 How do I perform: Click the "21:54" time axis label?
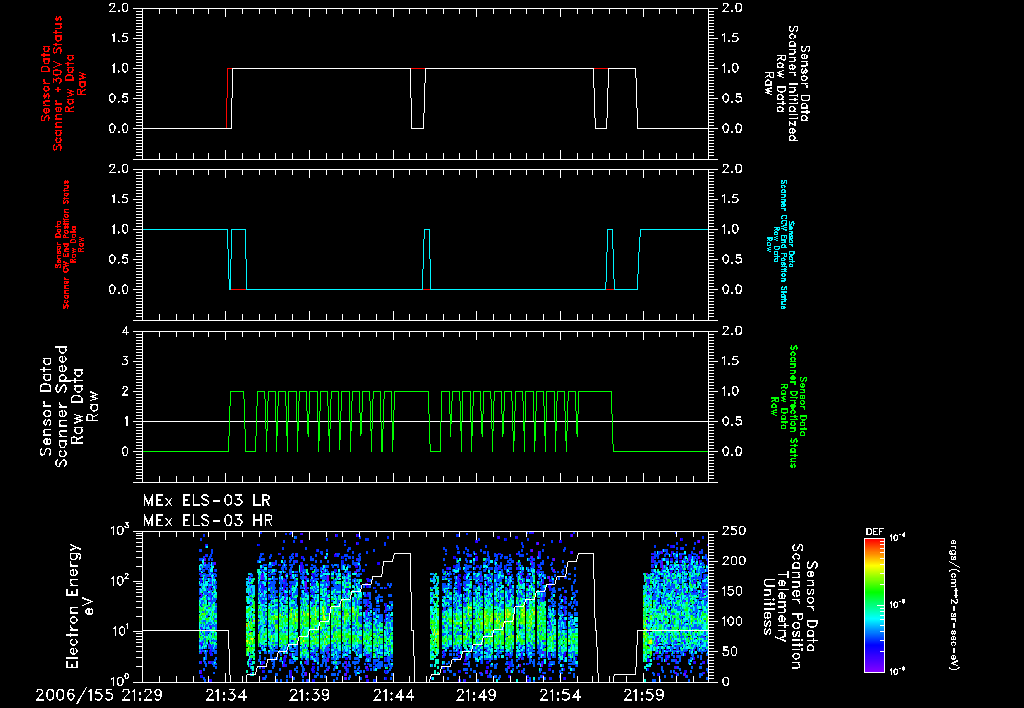coord(560,695)
